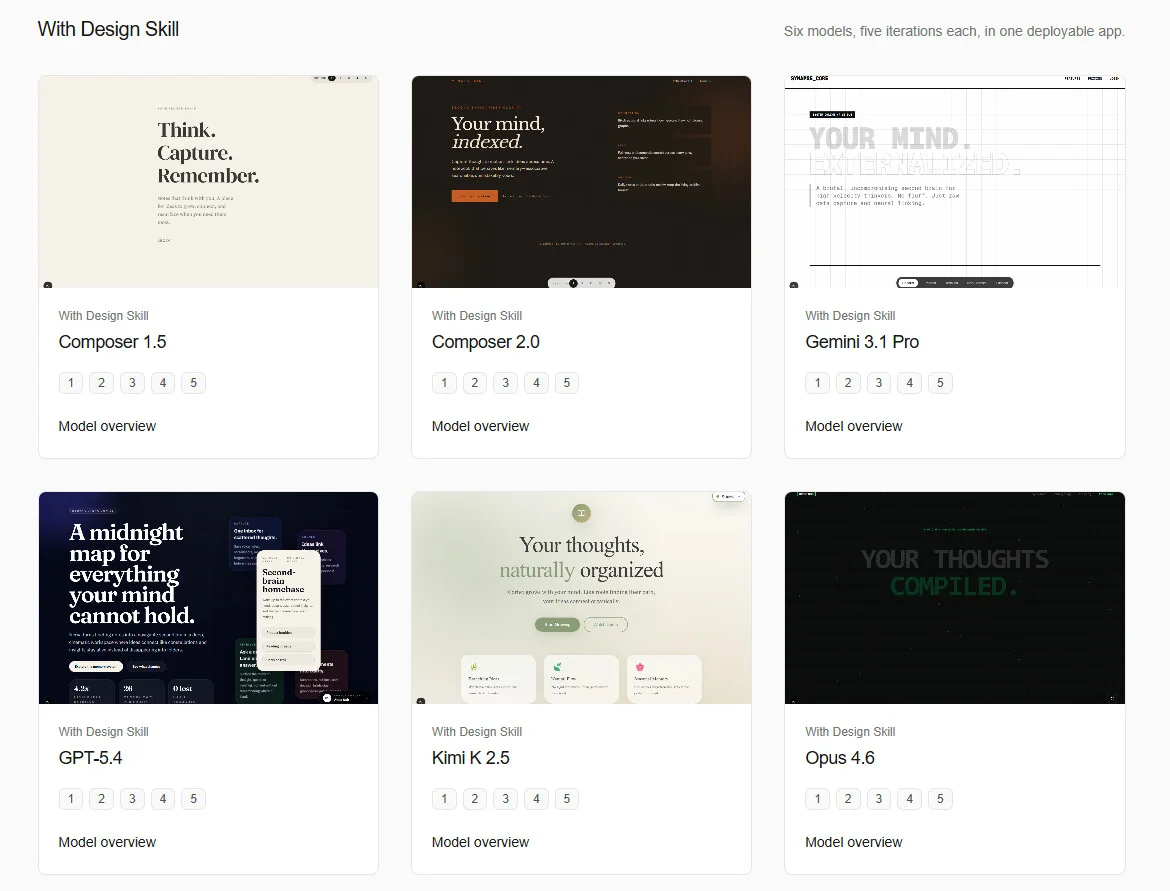Select iteration 2 for Gemini 3.1 Pro
Viewport: 1170px width, 891px height.
tap(848, 383)
